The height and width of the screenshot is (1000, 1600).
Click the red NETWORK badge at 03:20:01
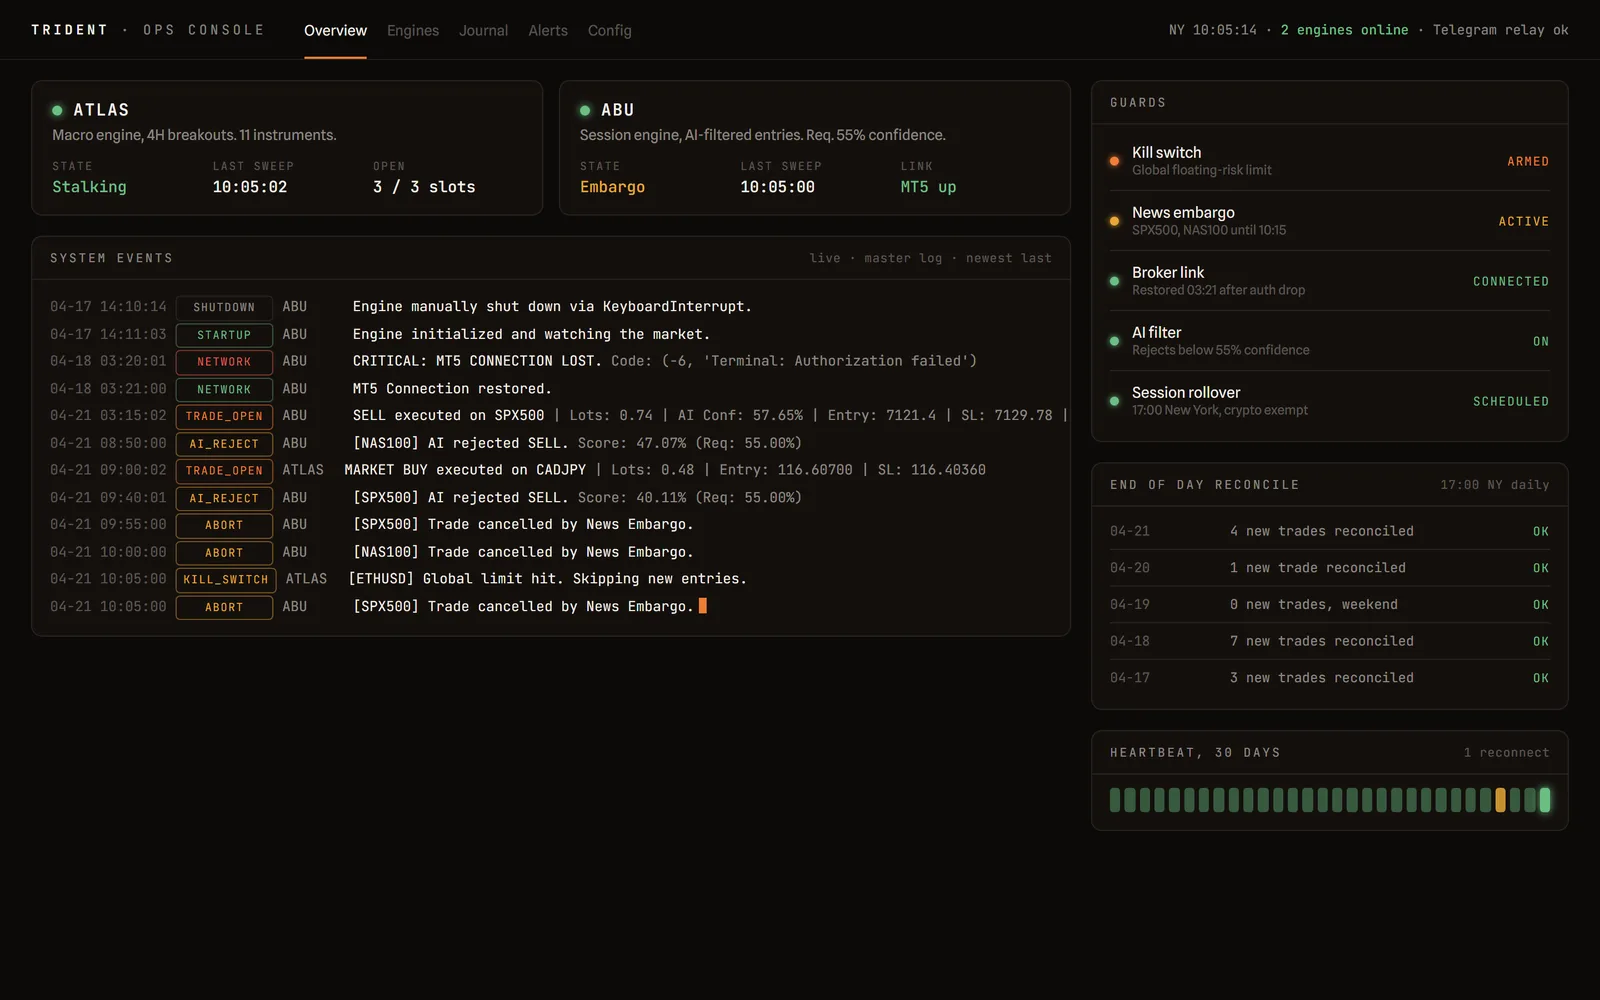(224, 362)
